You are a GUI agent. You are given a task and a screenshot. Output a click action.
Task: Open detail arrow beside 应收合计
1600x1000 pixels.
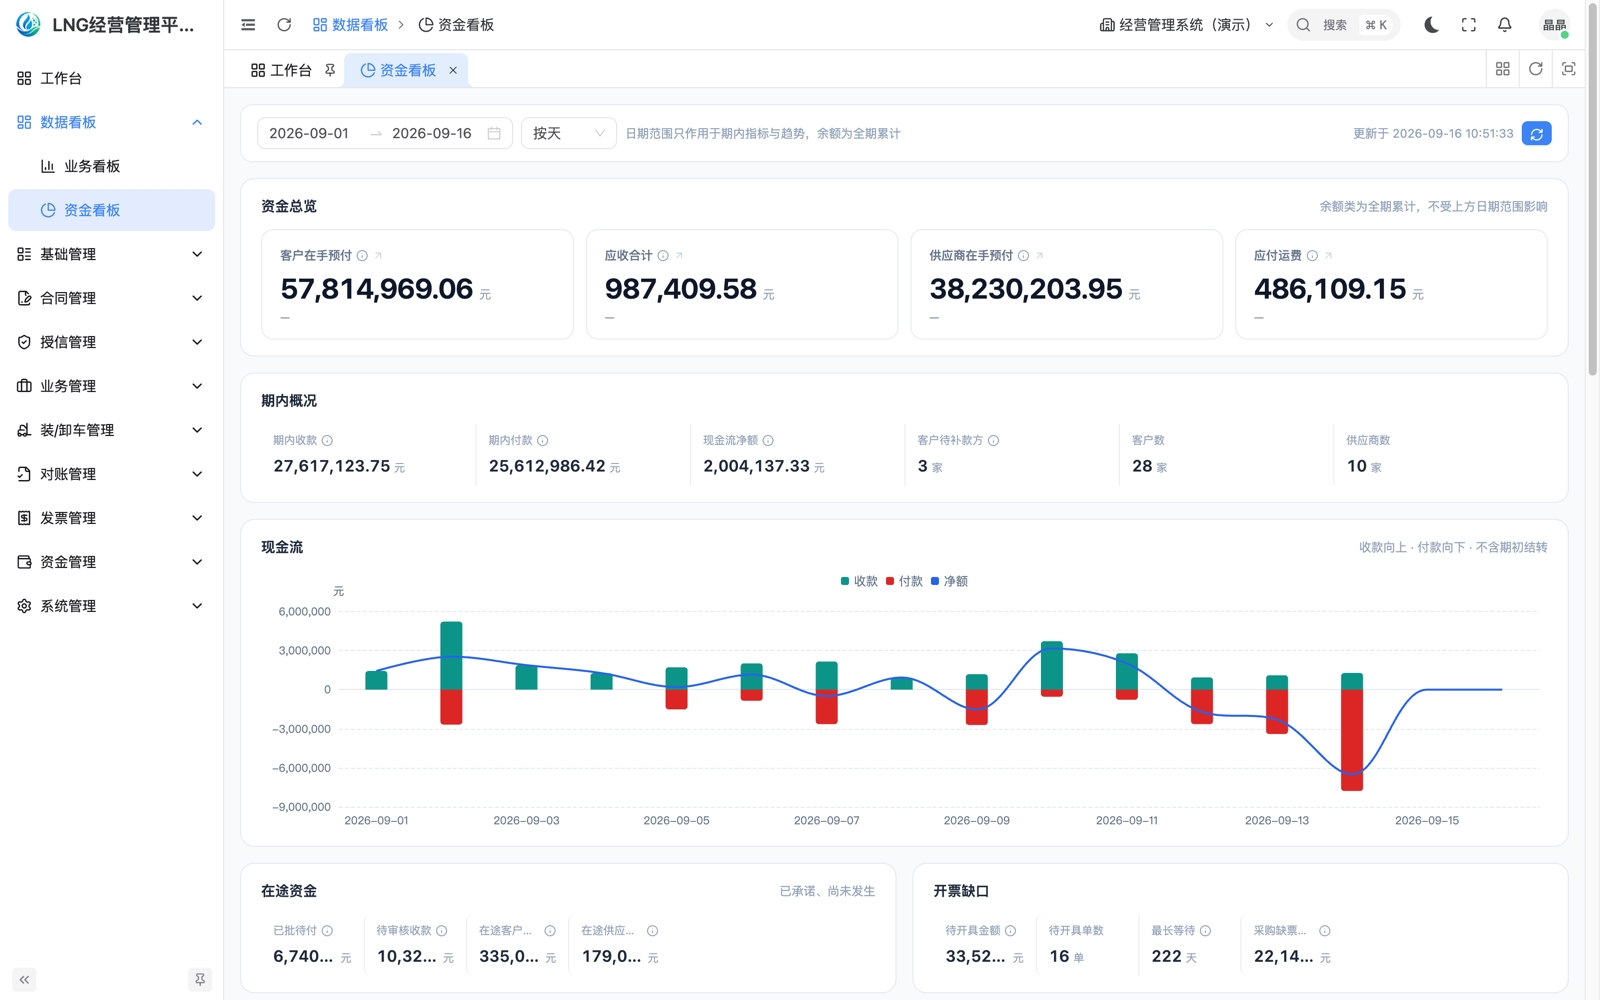tap(679, 256)
